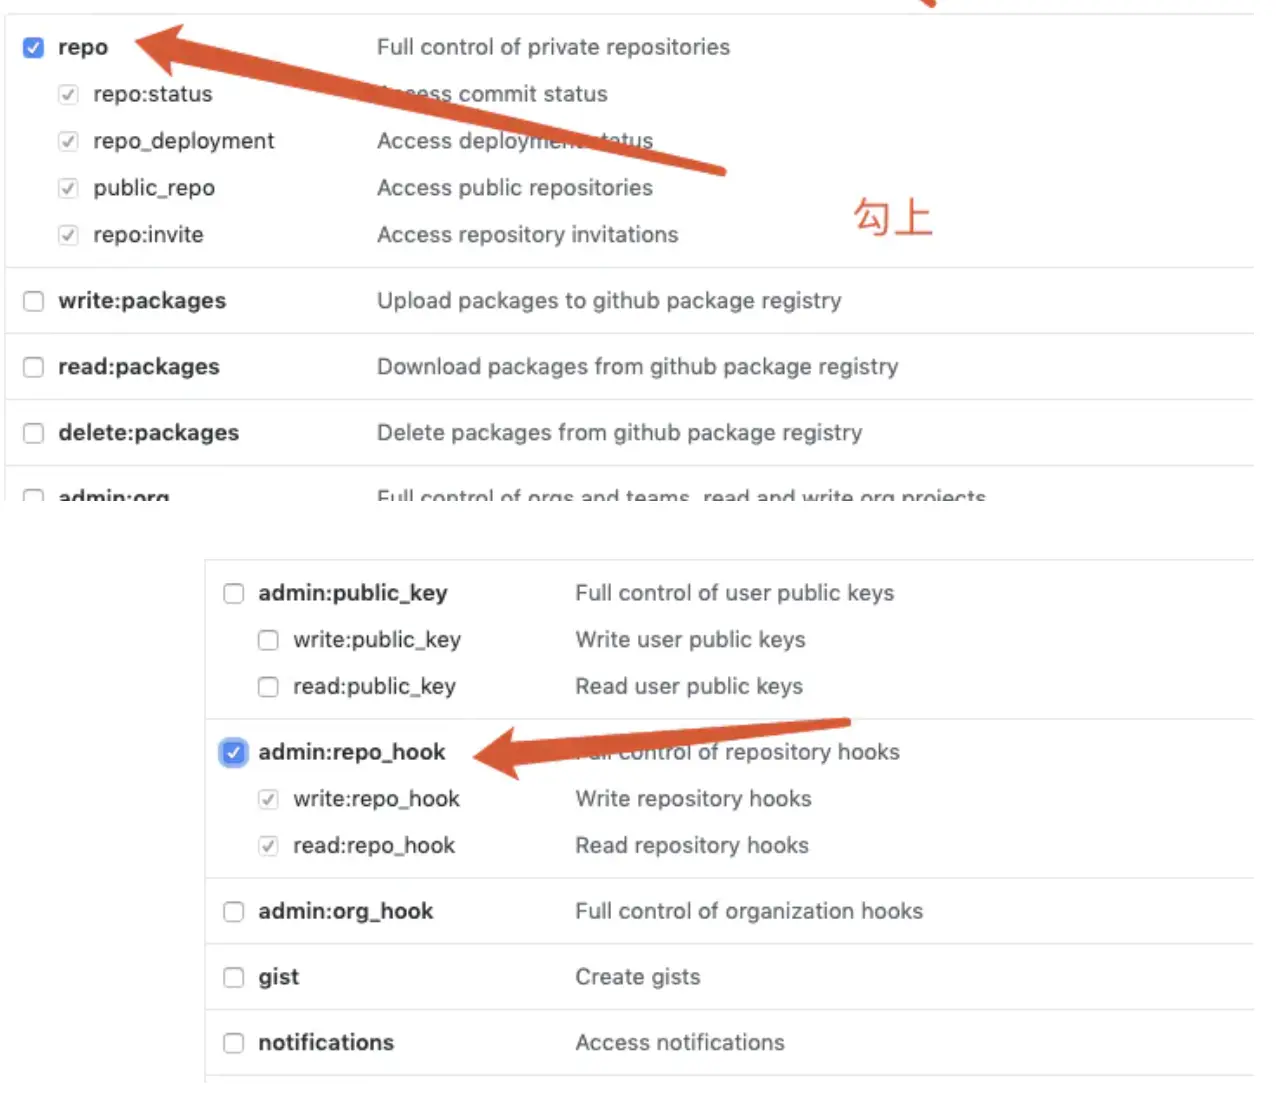Toggle the read:repo_hook checkbox
Image resolution: width=1276 pixels, height=1118 pixels.
click(268, 846)
